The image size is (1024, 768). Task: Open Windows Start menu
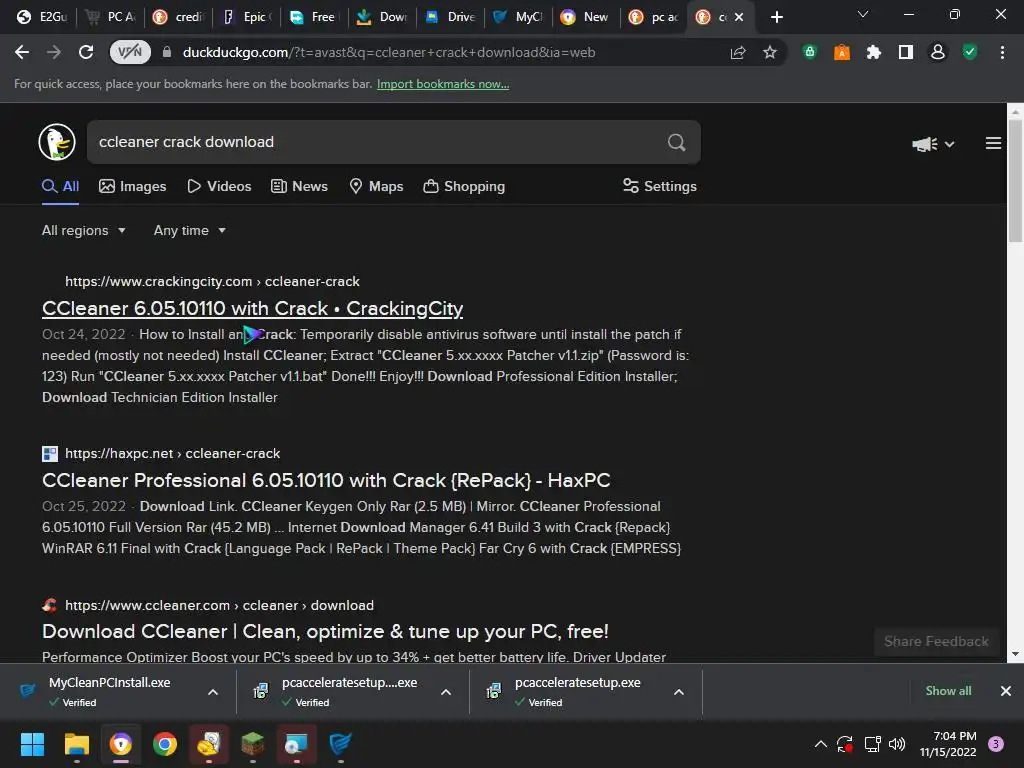(32, 744)
